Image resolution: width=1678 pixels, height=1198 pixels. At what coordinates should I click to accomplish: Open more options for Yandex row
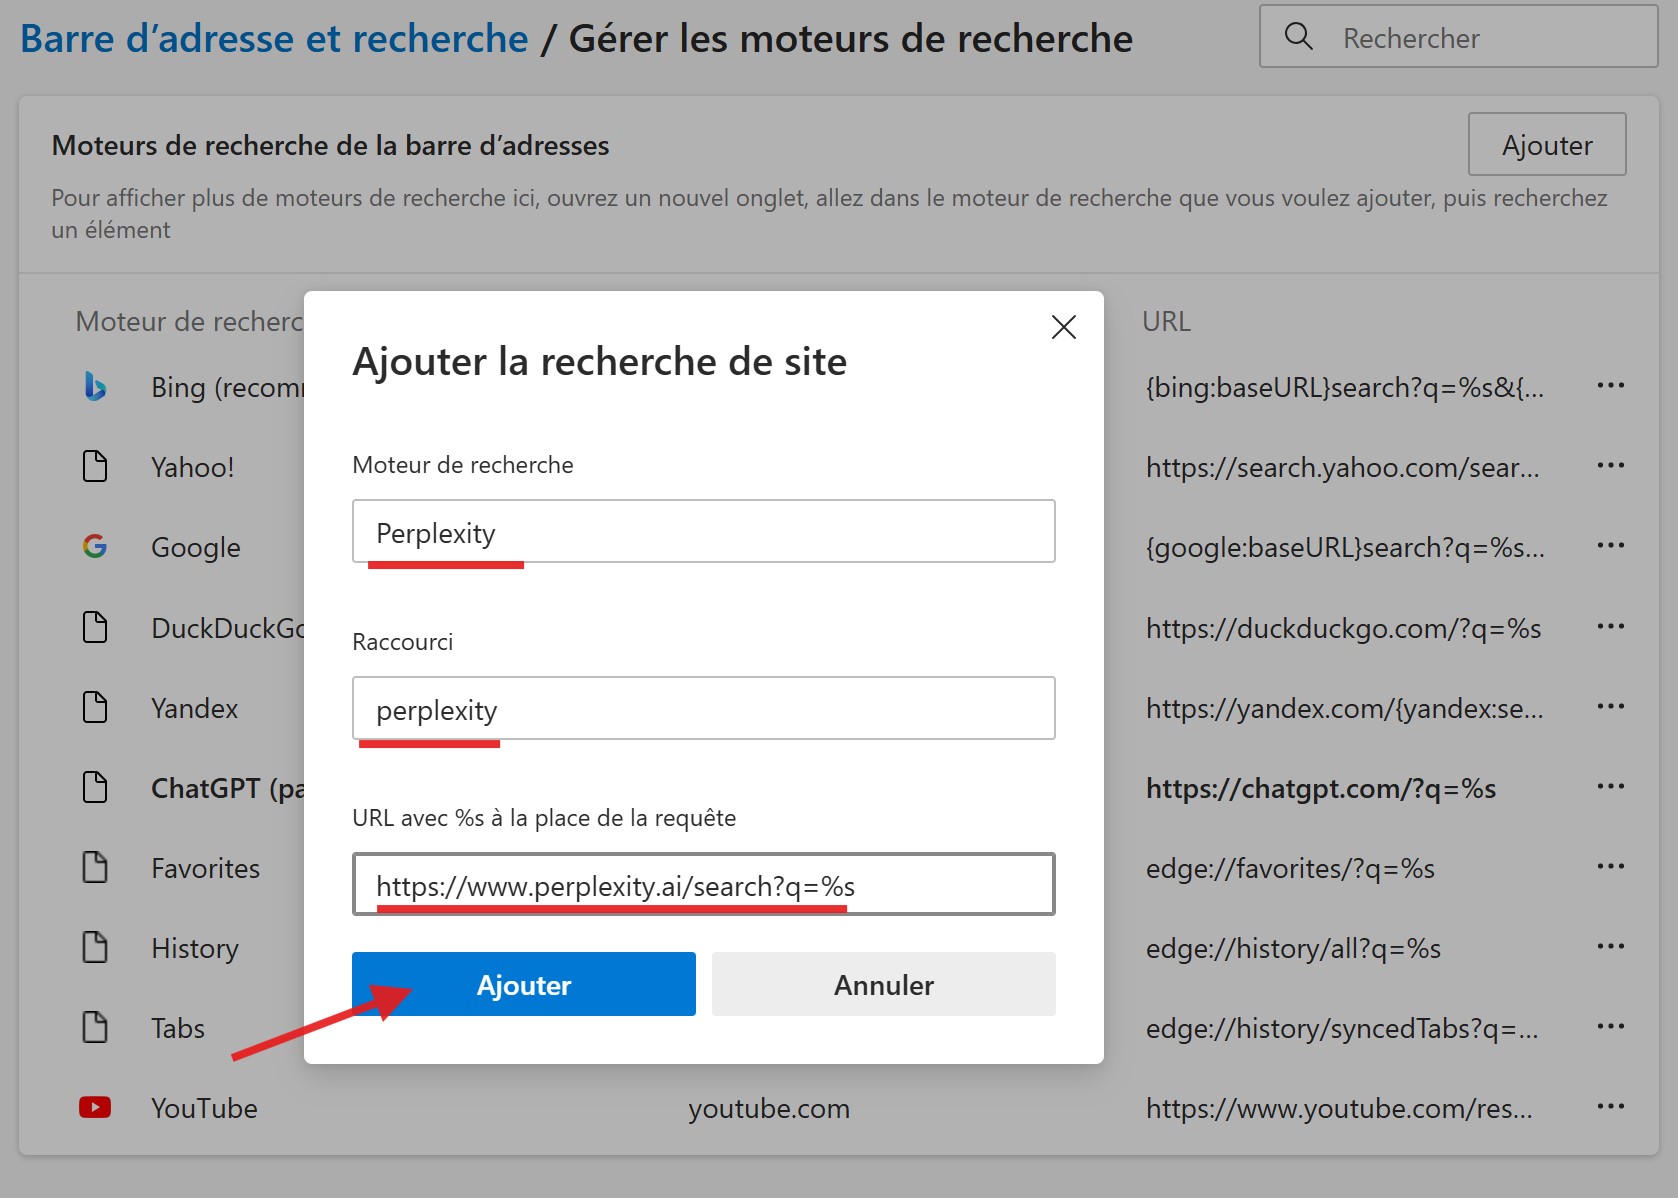[1610, 706]
